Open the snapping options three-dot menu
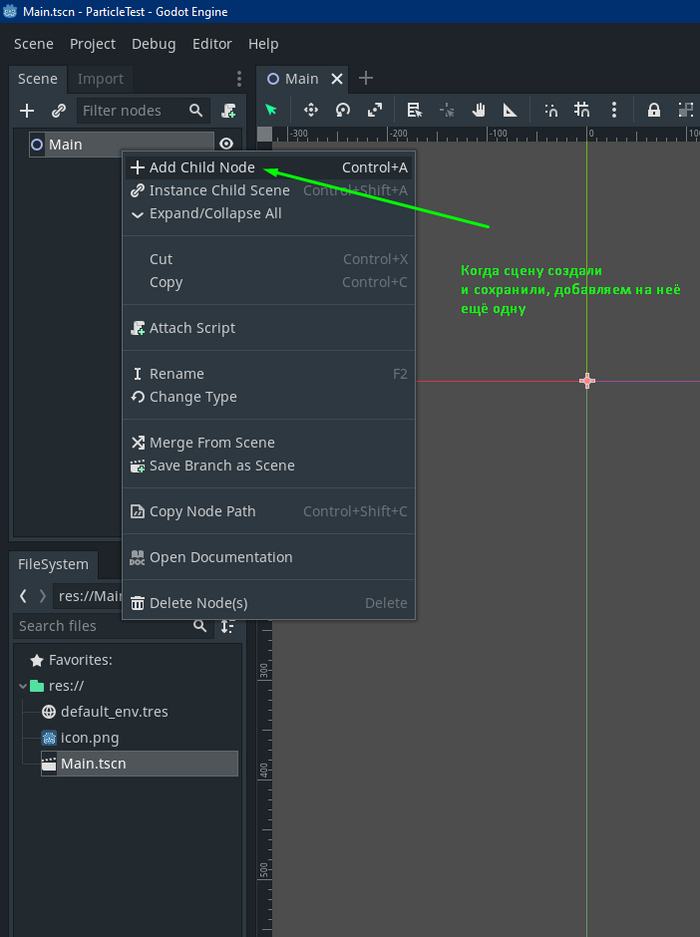 pyautogui.click(x=614, y=110)
